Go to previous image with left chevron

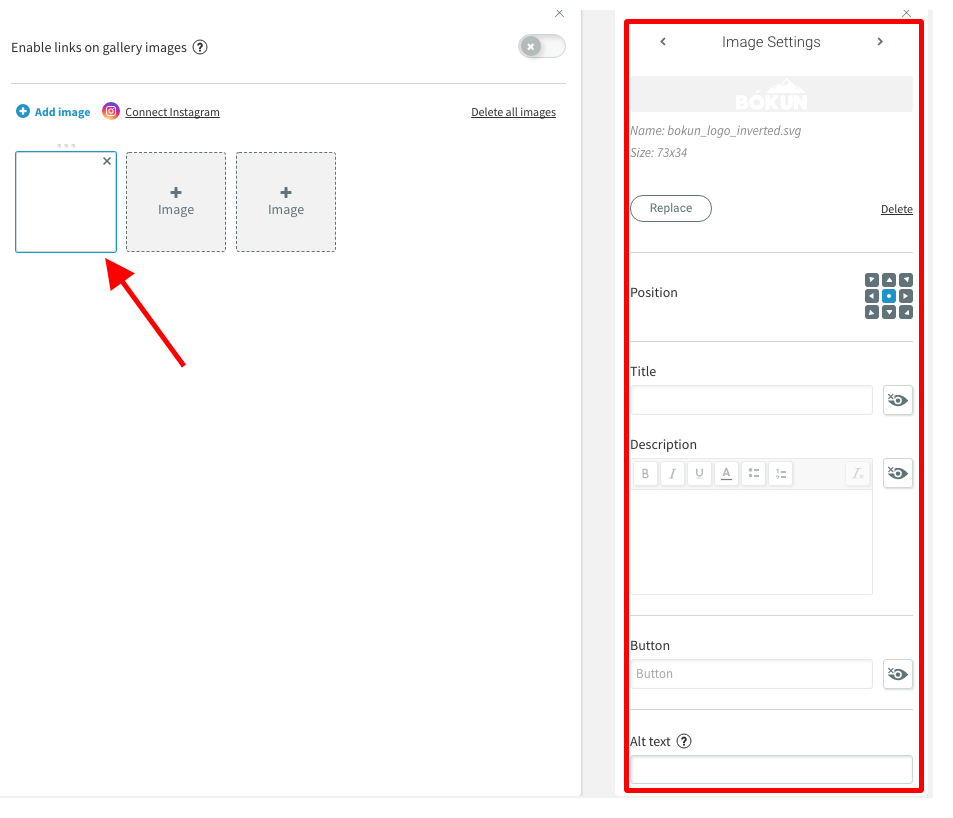pos(663,41)
